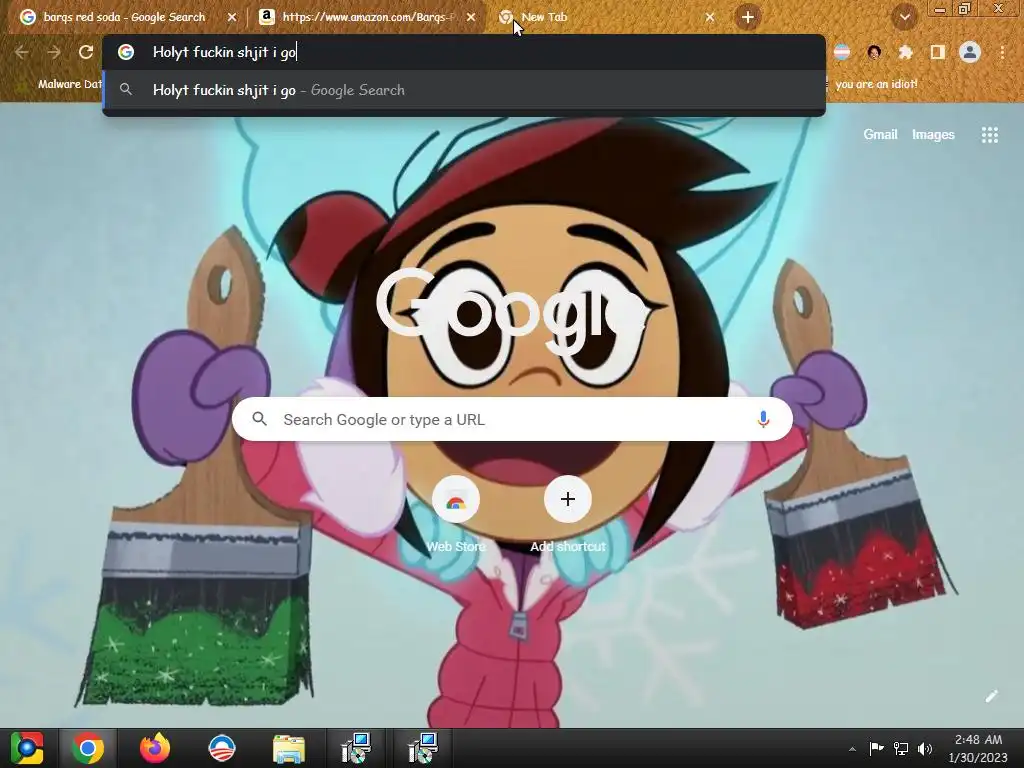The width and height of the screenshot is (1024, 768).
Task: Click the second installer icon in taskbar
Action: [x=423, y=748]
